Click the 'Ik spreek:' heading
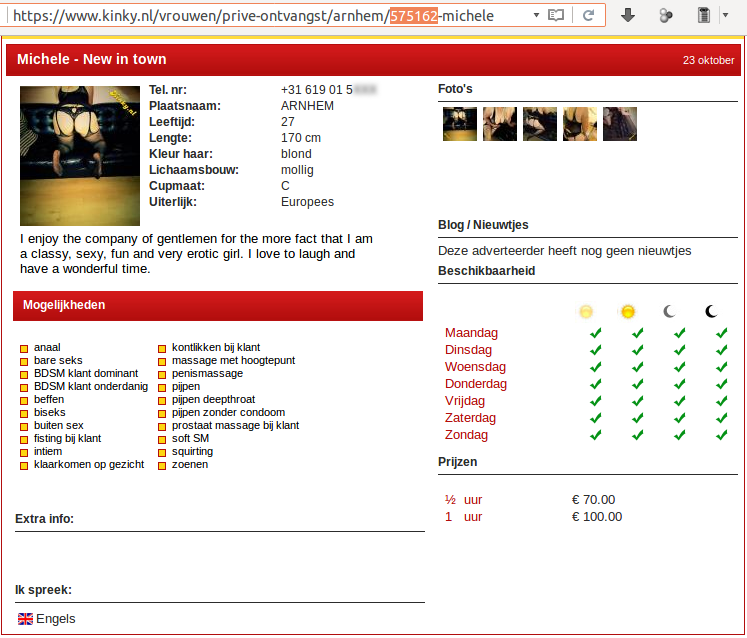This screenshot has width=747, height=638. pyautogui.click(x=43, y=590)
